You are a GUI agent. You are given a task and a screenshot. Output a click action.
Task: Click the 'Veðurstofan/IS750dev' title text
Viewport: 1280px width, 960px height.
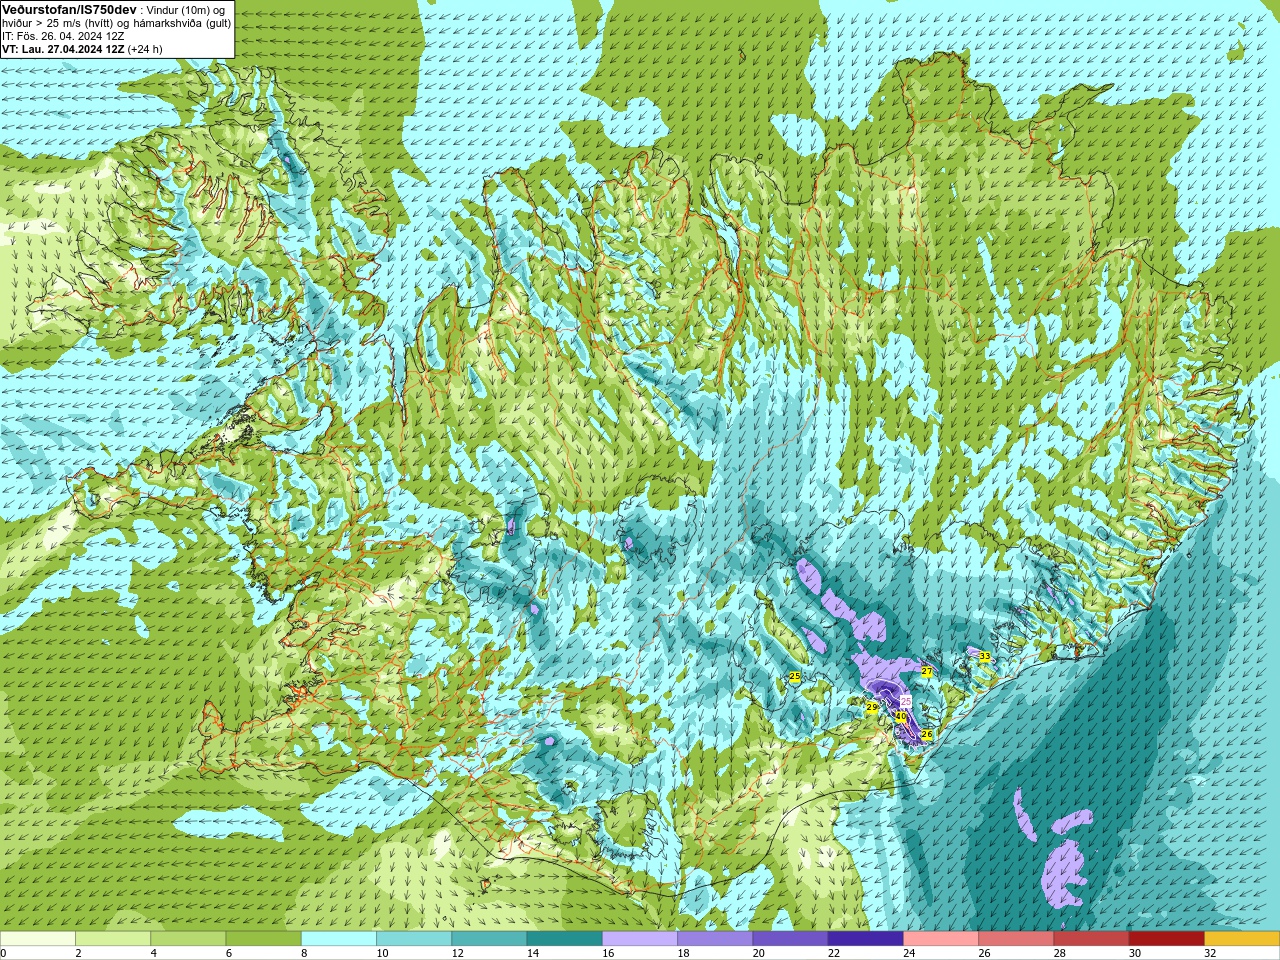pos(69,8)
